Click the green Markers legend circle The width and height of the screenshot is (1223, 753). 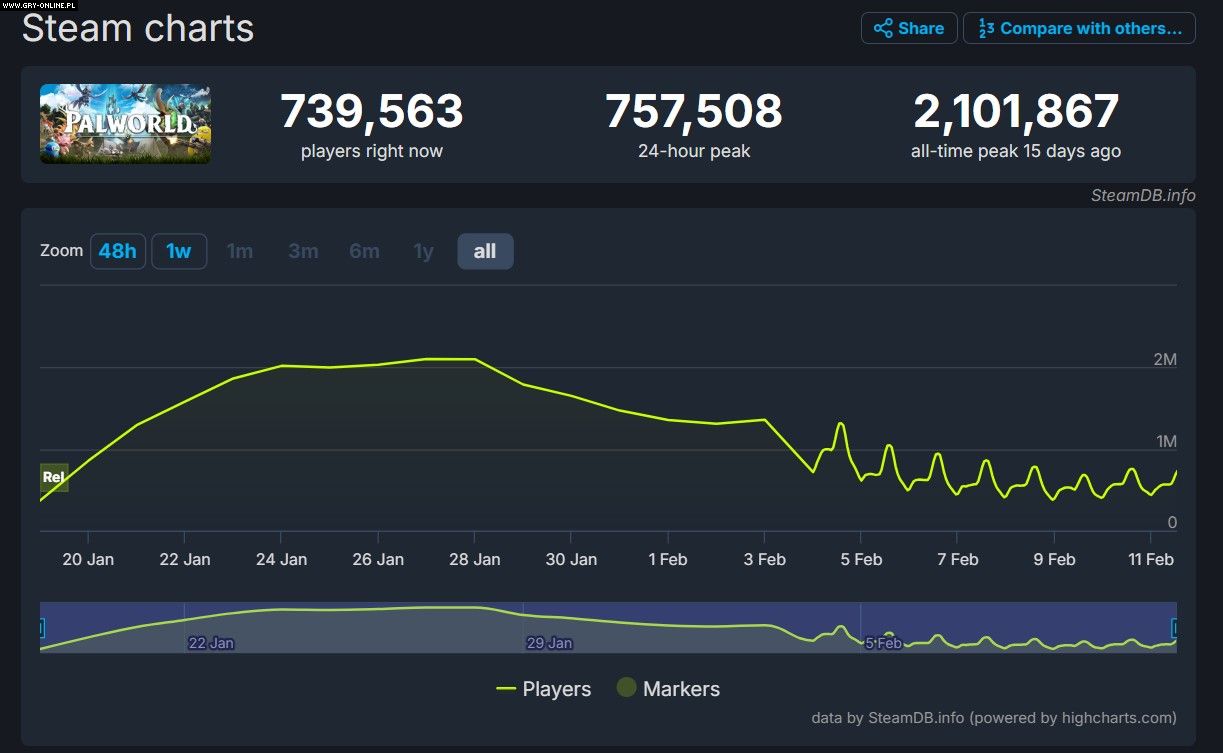pyautogui.click(x=626, y=688)
